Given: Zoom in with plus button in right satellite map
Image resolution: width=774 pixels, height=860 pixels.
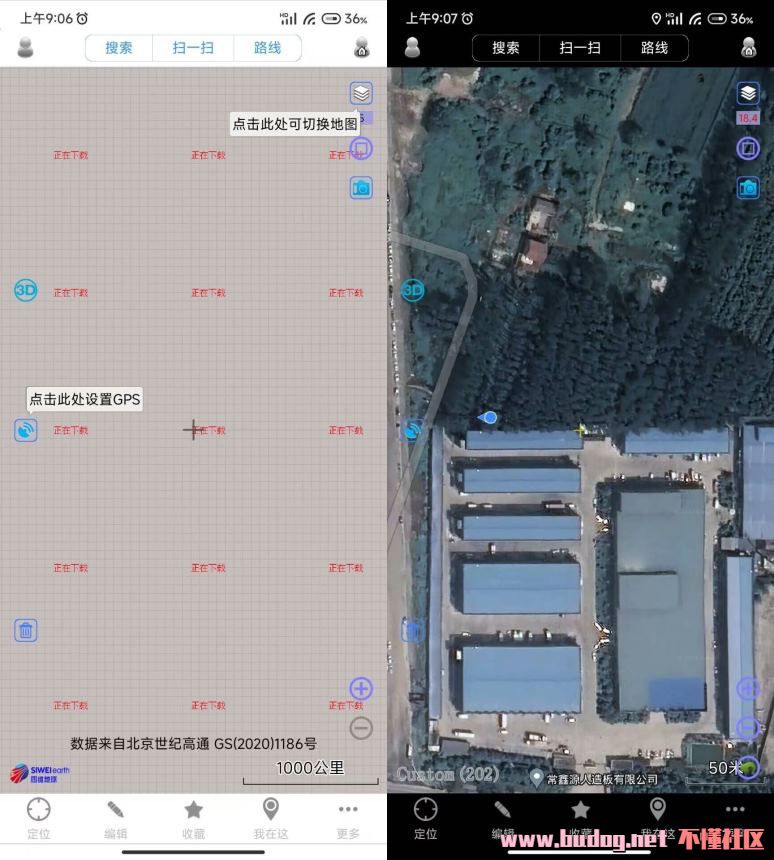Looking at the screenshot, I should [748, 688].
